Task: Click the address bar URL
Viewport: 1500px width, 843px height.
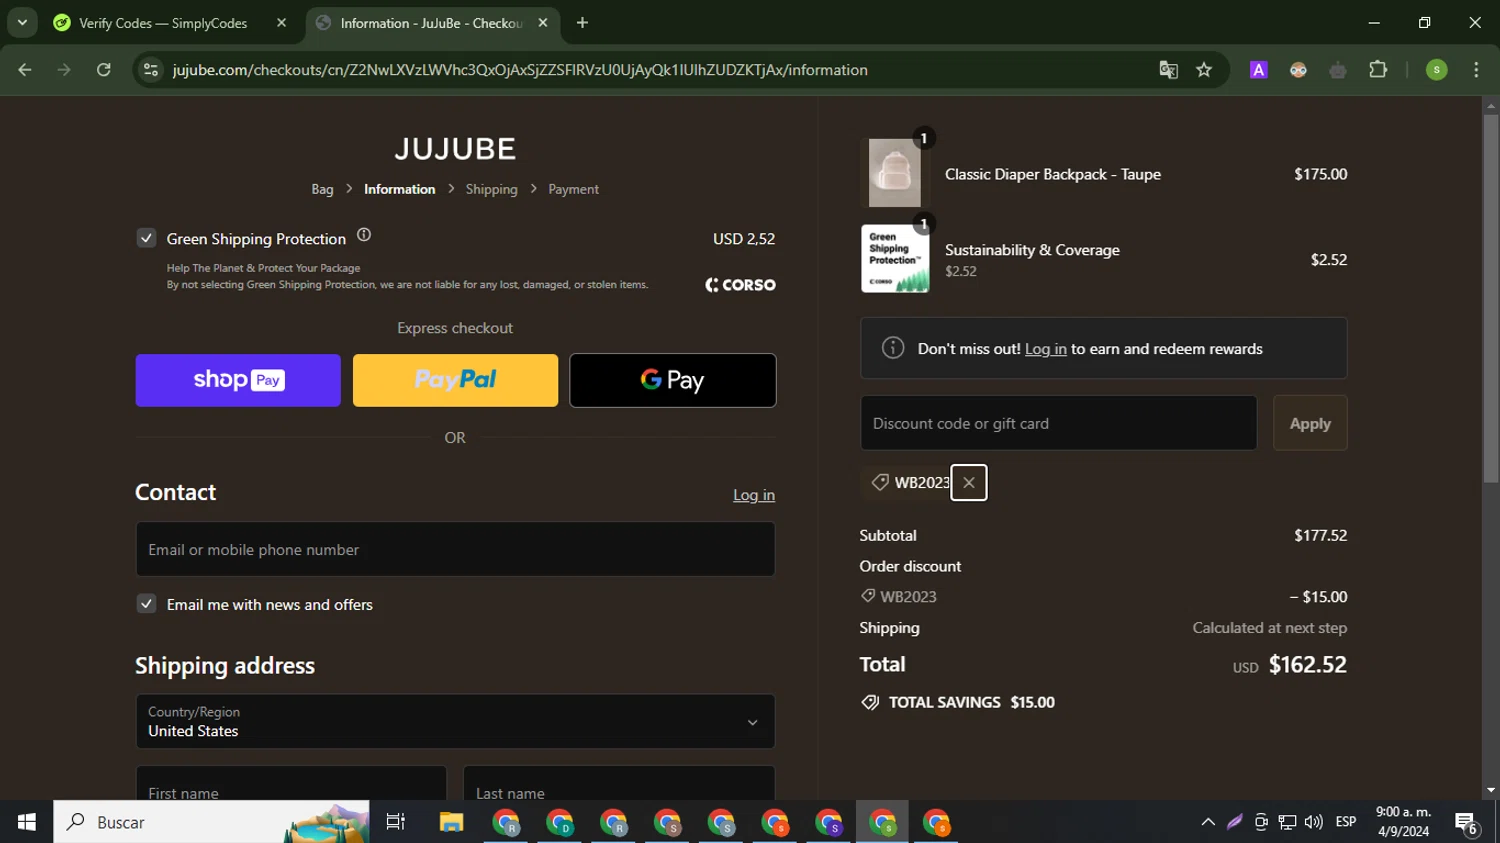Action: (520, 70)
